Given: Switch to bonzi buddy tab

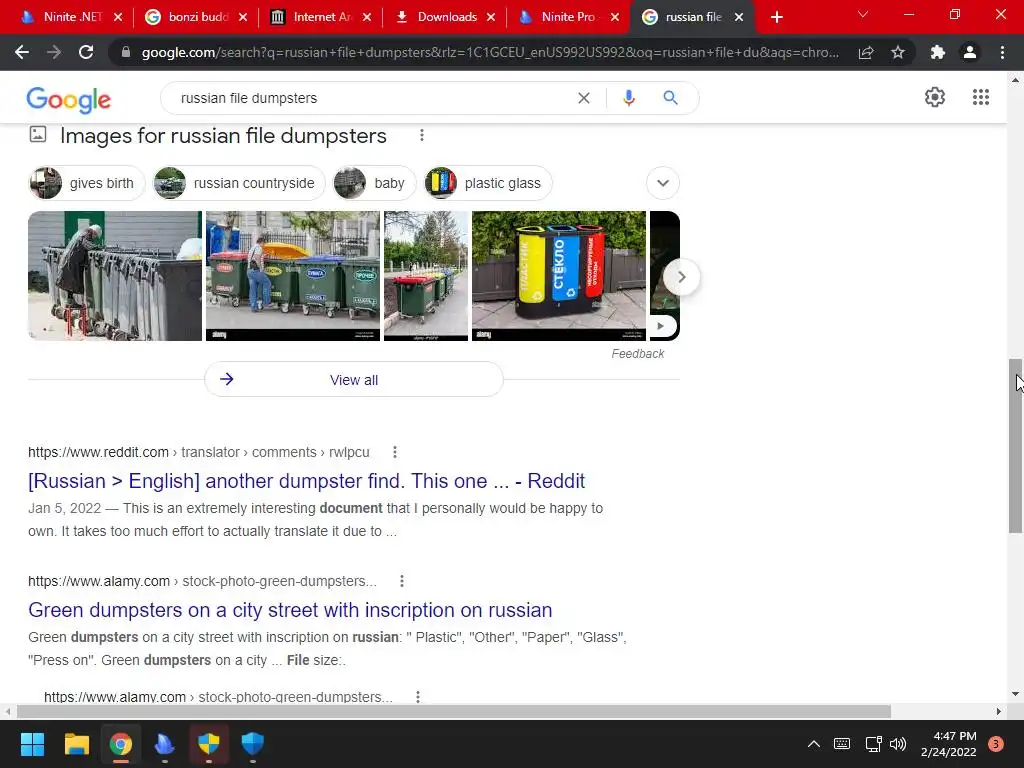Looking at the screenshot, I should [x=196, y=17].
